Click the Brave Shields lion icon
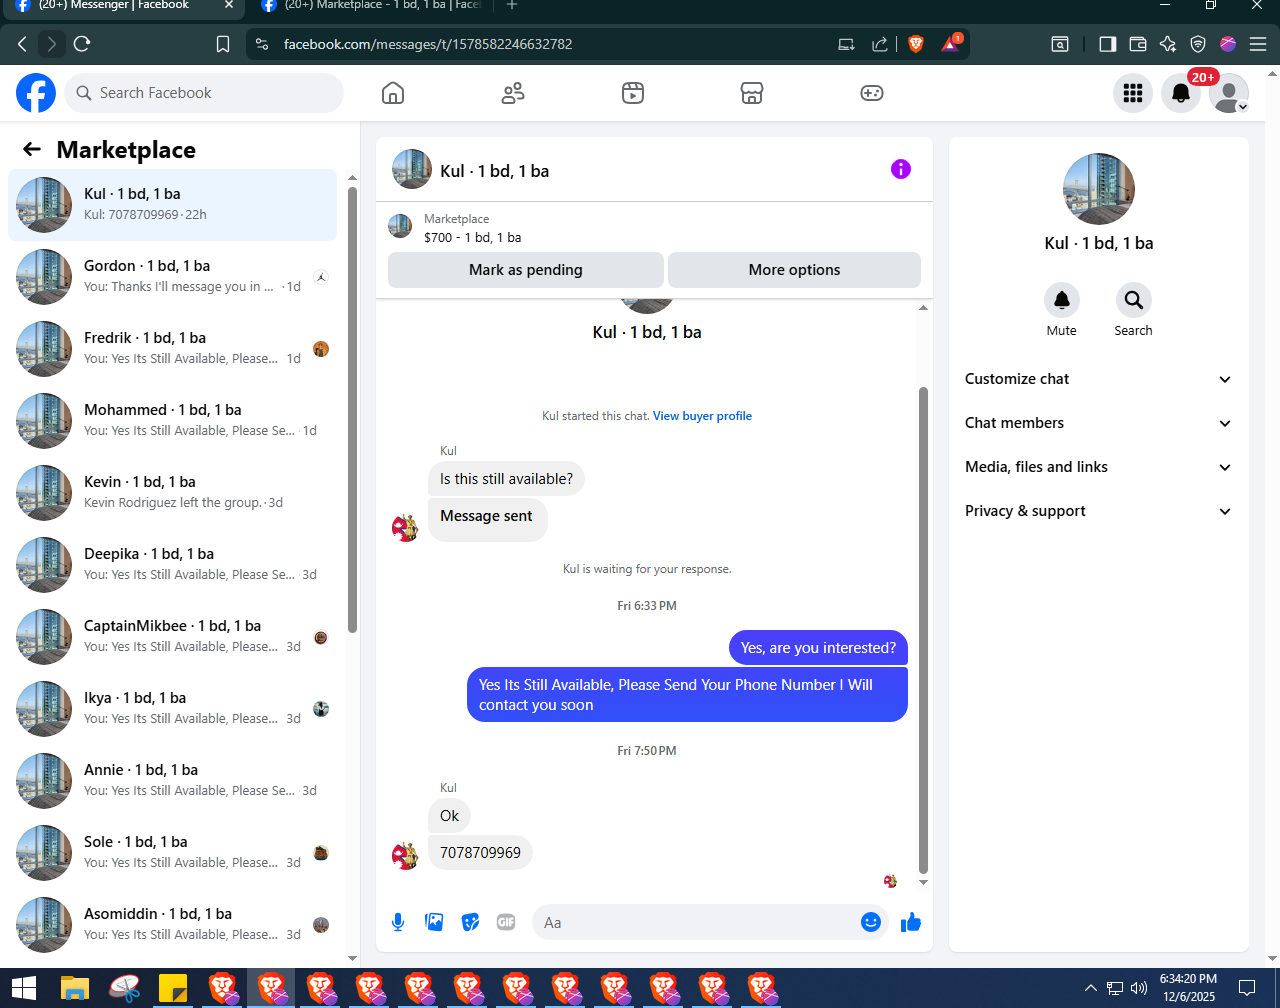Image resolution: width=1280 pixels, height=1008 pixels. [916, 44]
